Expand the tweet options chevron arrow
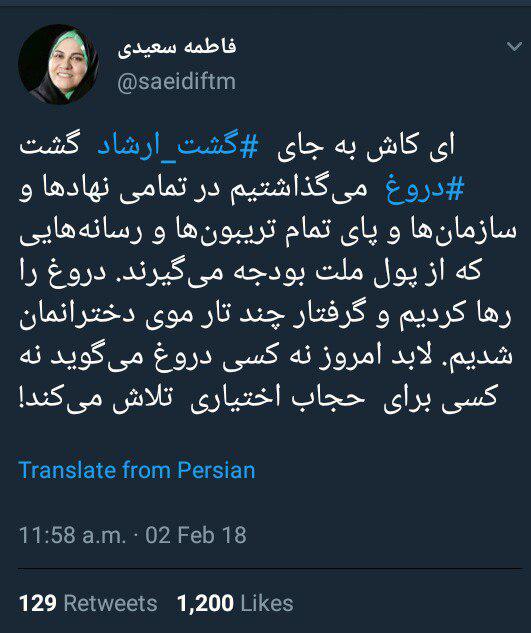Image resolution: width=531 pixels, height=633 pixels. click(x=514, y=46)
